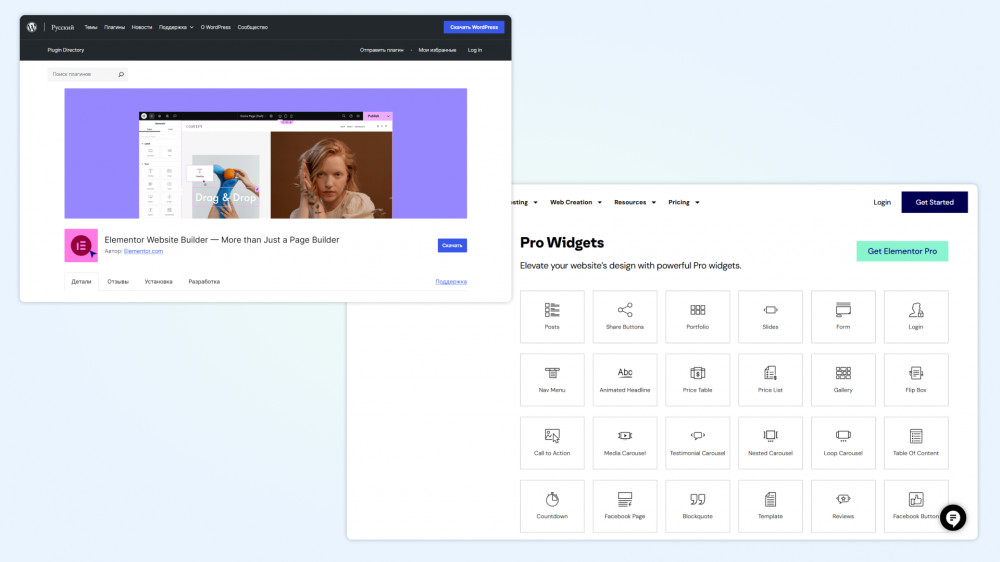Select the Slides widget icon
The image size is (1000, 562).
[x=770, y=310]
